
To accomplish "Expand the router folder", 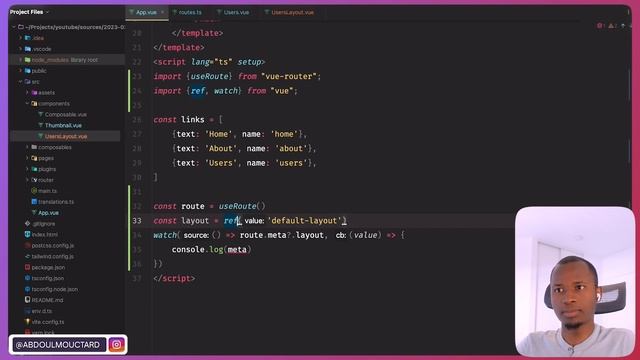I will [27, 180].
